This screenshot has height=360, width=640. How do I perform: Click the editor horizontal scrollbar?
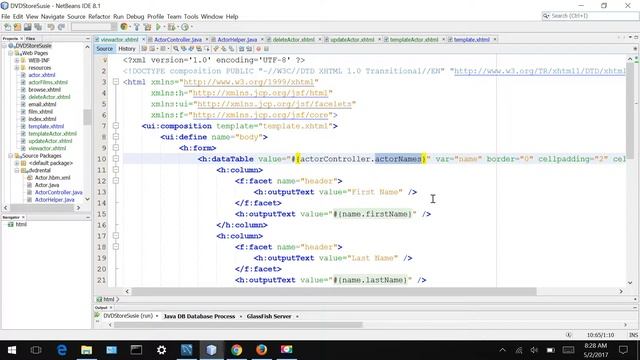click(333, 291)
